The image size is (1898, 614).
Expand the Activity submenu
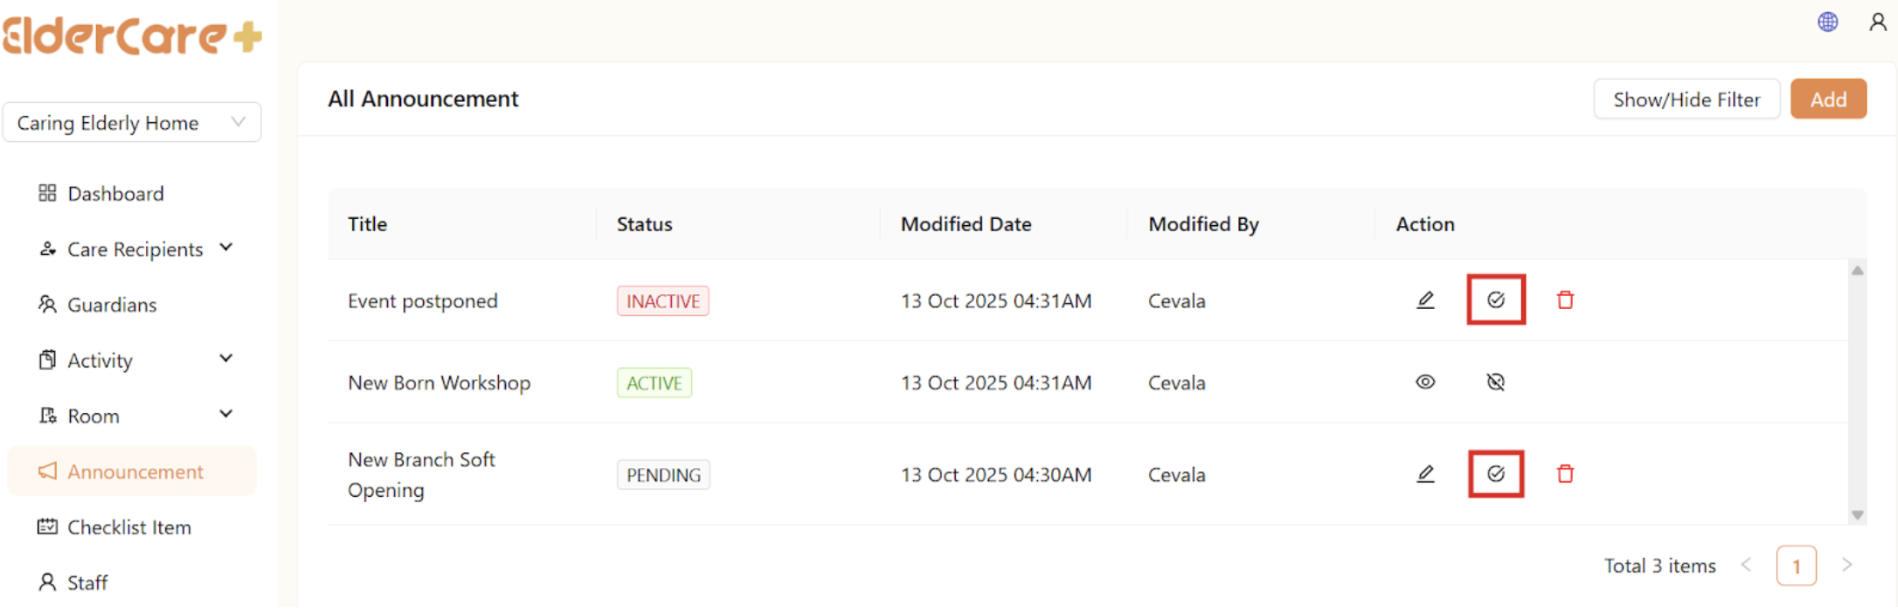point(226,359)
